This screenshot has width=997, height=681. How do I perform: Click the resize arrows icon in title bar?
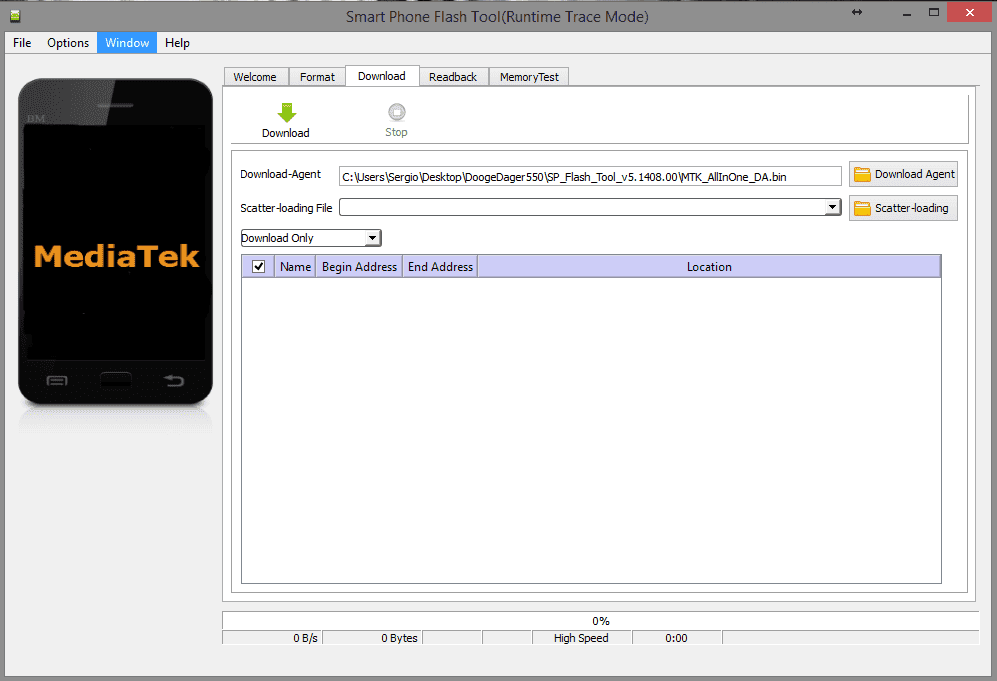pyautogui.click(x=857, y=12)
